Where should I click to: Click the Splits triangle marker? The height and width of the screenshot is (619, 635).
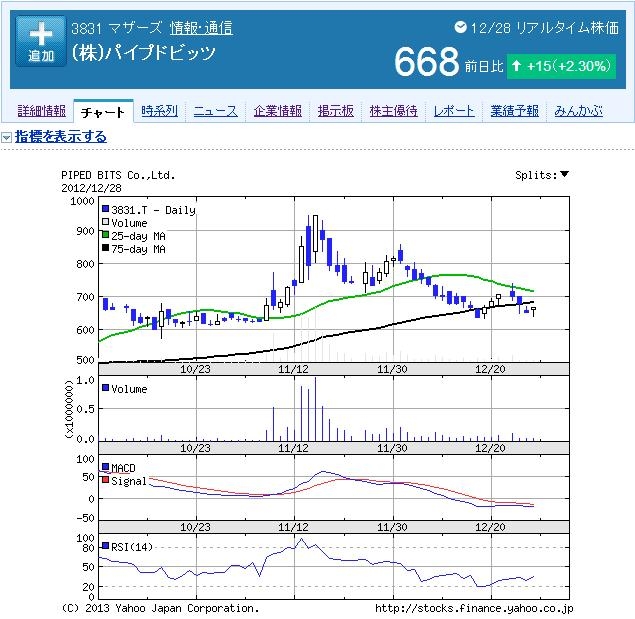coord(564,174)
